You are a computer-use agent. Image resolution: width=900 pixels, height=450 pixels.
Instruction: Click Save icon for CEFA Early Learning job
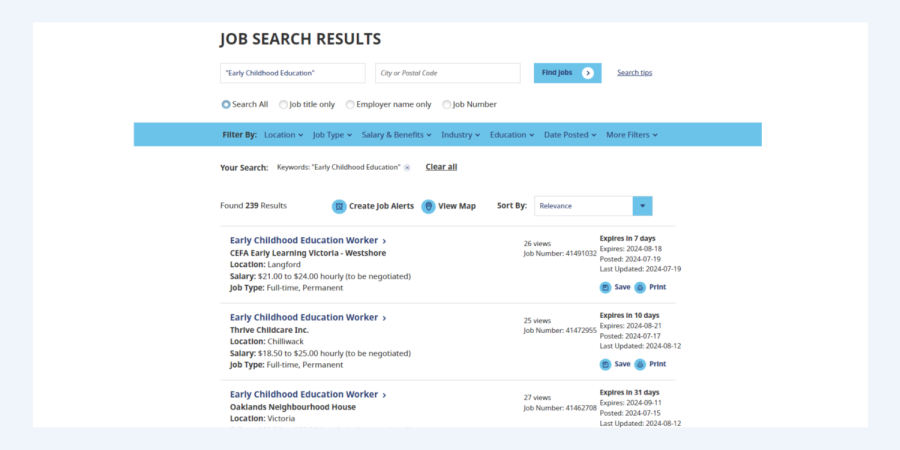coord(605,287)
